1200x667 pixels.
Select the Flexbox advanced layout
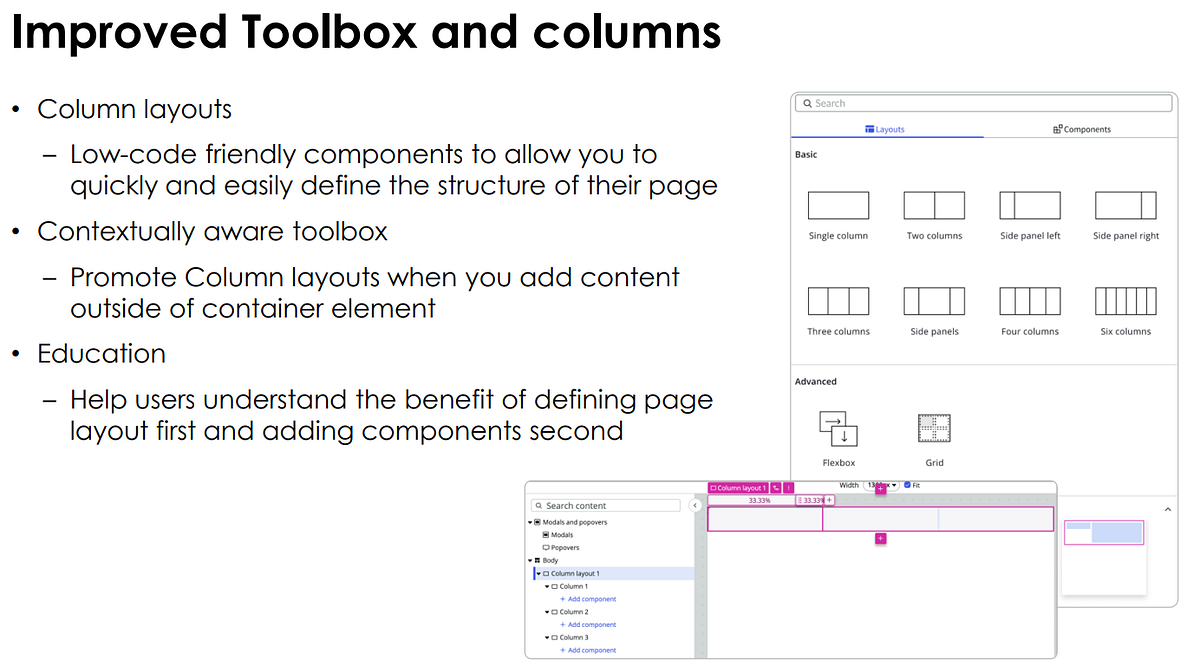(x=838, y=429)
